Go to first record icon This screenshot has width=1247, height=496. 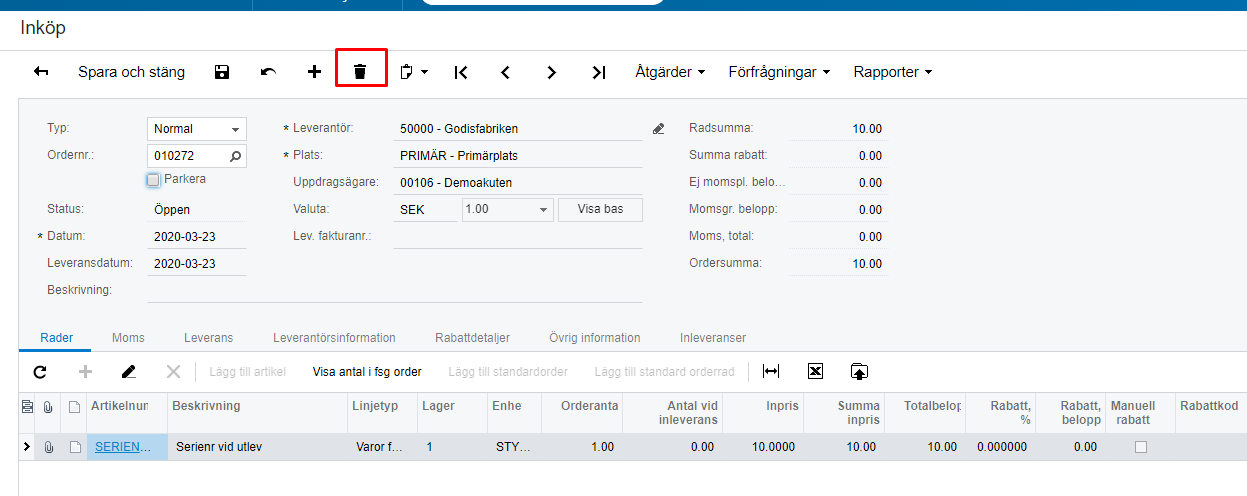click(460, 72)
